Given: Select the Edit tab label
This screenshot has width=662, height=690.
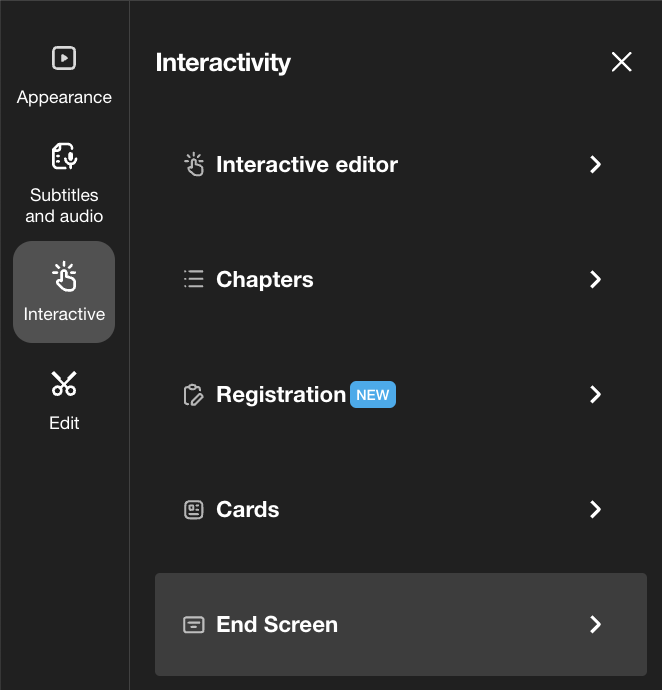Looking at the screenshot, I should [64, 423].
